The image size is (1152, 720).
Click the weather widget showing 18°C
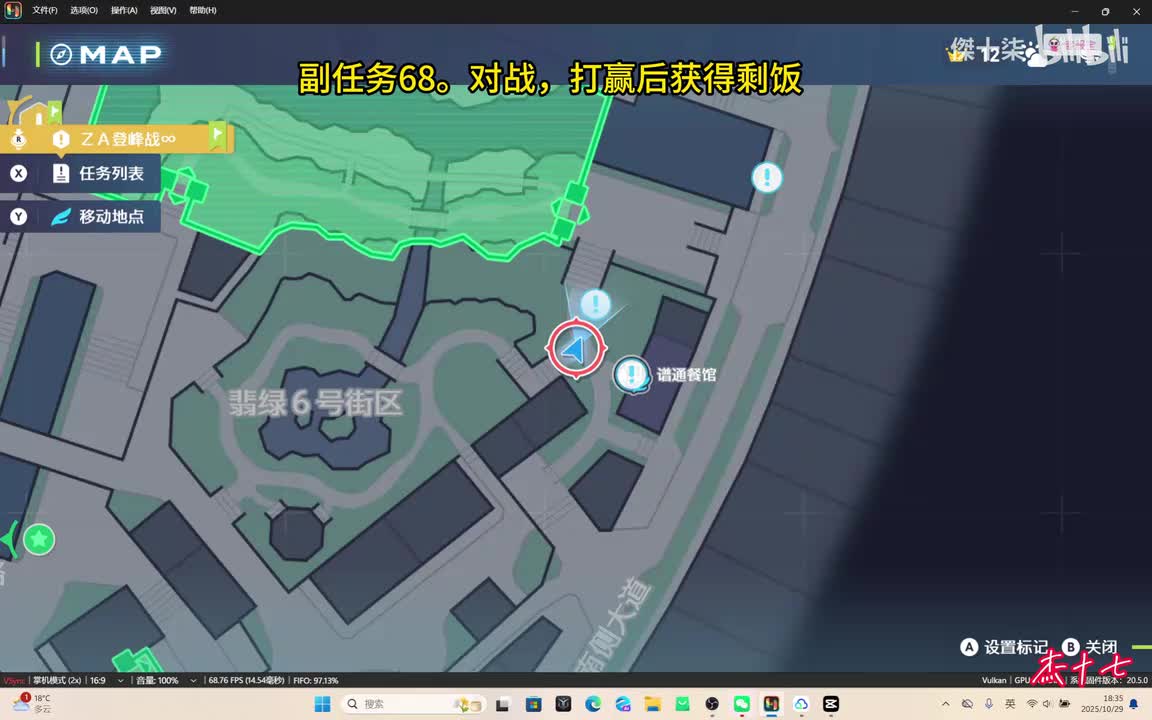click(32, 704)
